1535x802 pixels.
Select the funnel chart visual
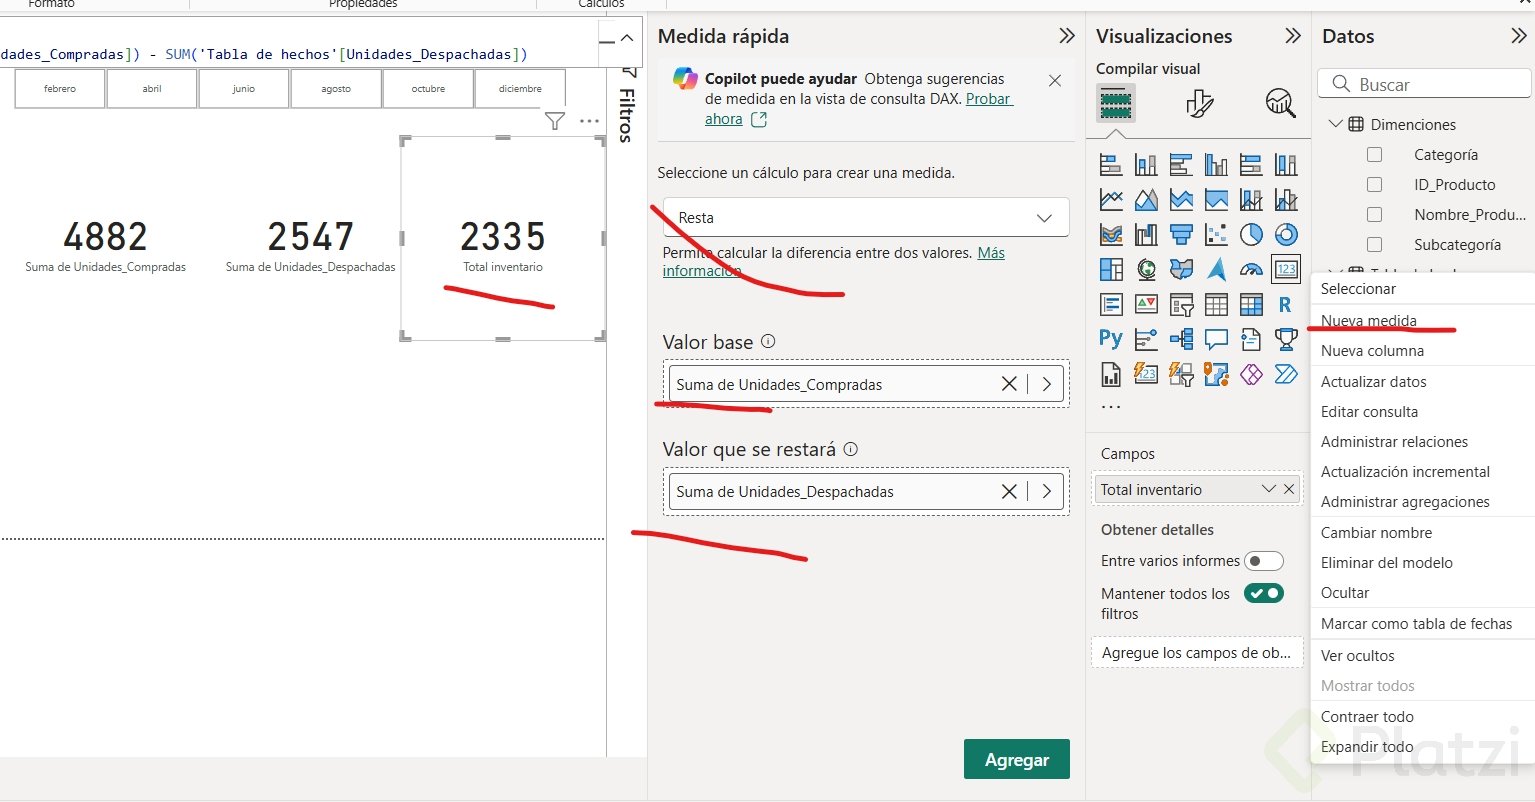pyautogui.click(x=1181, y=235)
